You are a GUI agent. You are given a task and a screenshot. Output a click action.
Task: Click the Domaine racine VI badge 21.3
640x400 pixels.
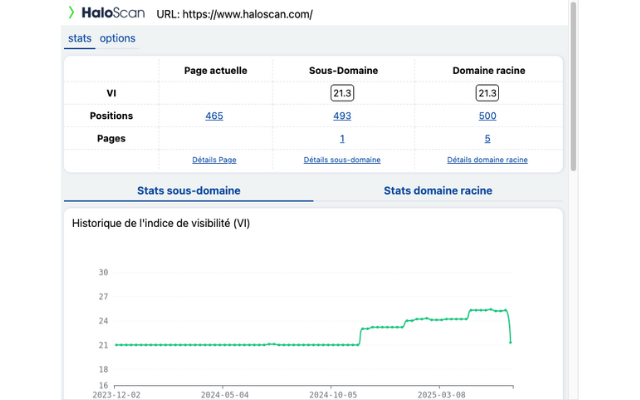pyautogui.click(x=487, y=93)
